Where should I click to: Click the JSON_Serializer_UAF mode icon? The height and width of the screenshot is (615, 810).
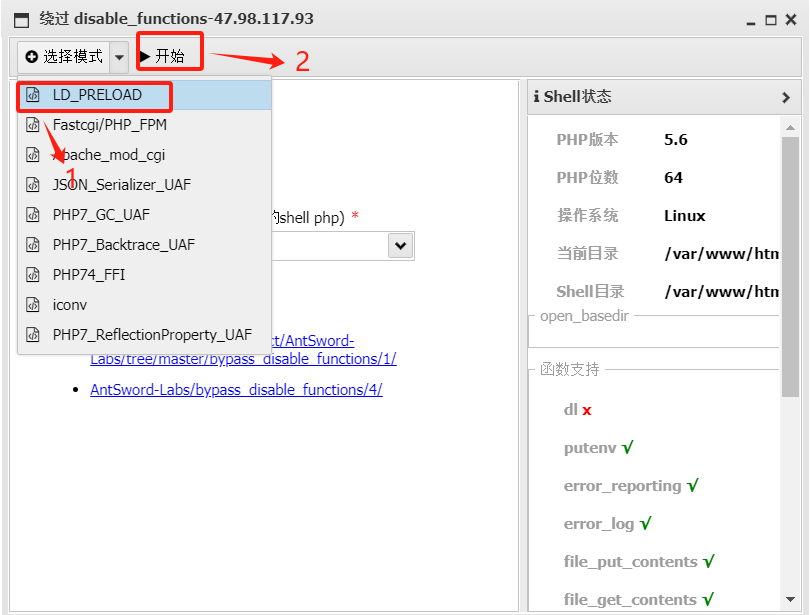click(34, 185)
